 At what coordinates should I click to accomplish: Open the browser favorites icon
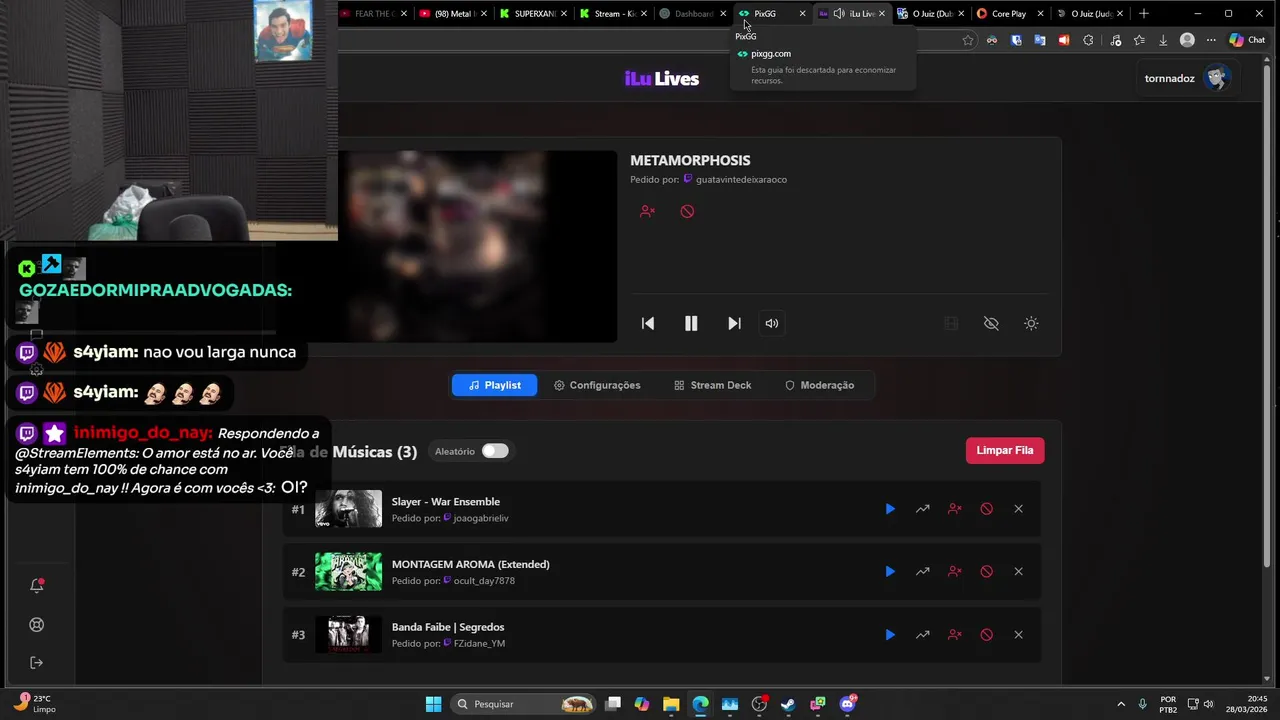1139,40
